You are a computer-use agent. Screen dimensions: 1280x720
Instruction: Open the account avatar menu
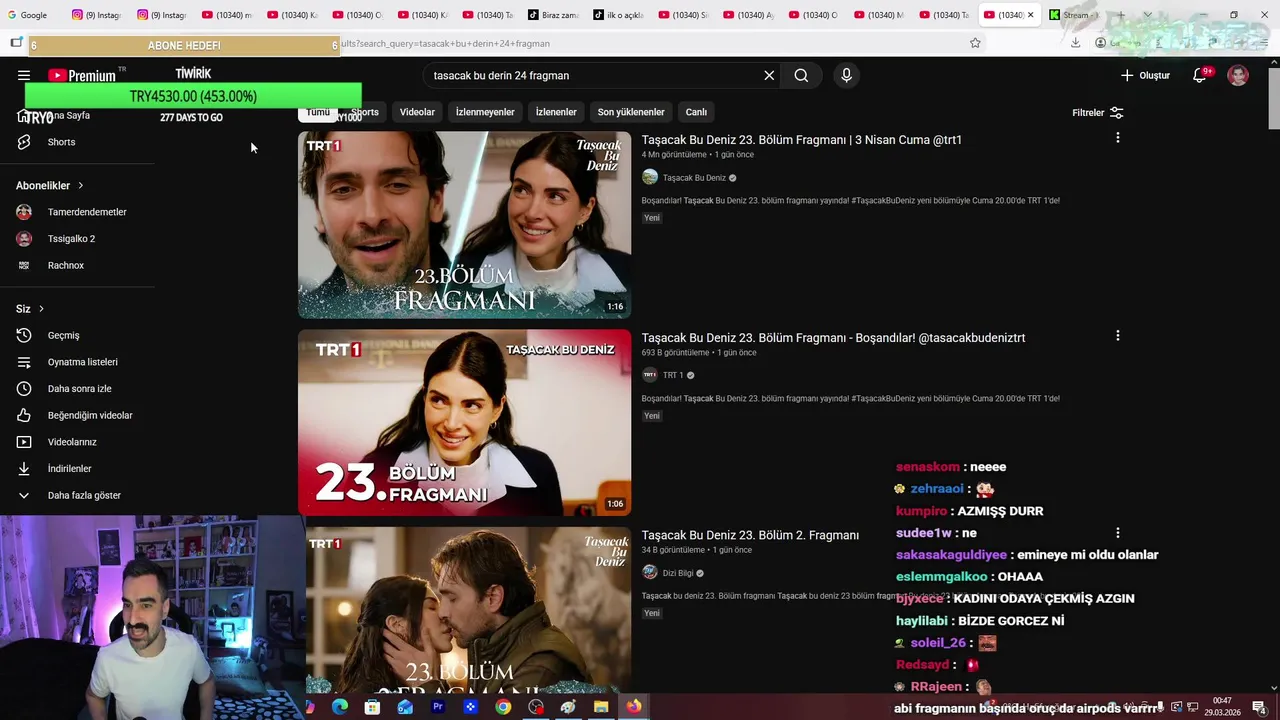point(1238,75)
